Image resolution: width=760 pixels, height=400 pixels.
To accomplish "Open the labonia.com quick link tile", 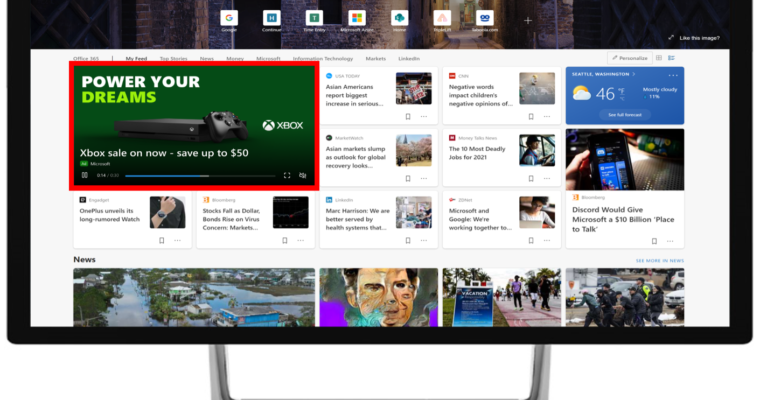I will 485,18.
